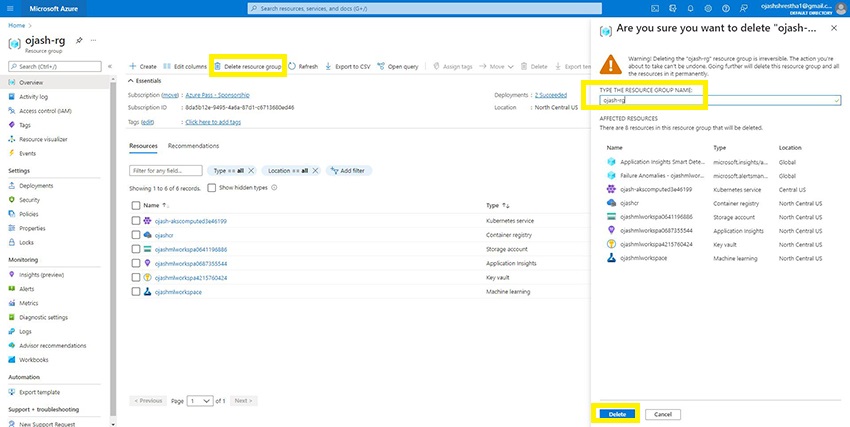
Task: Click Export to CSV in the toolbar
Action: [x=347, y=67]
